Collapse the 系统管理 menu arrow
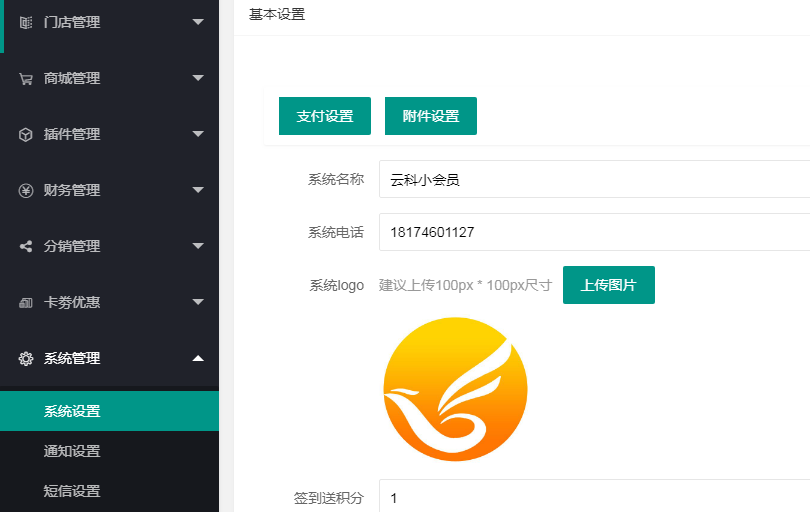This screenshot has width=810, height=512. [198, 358]
